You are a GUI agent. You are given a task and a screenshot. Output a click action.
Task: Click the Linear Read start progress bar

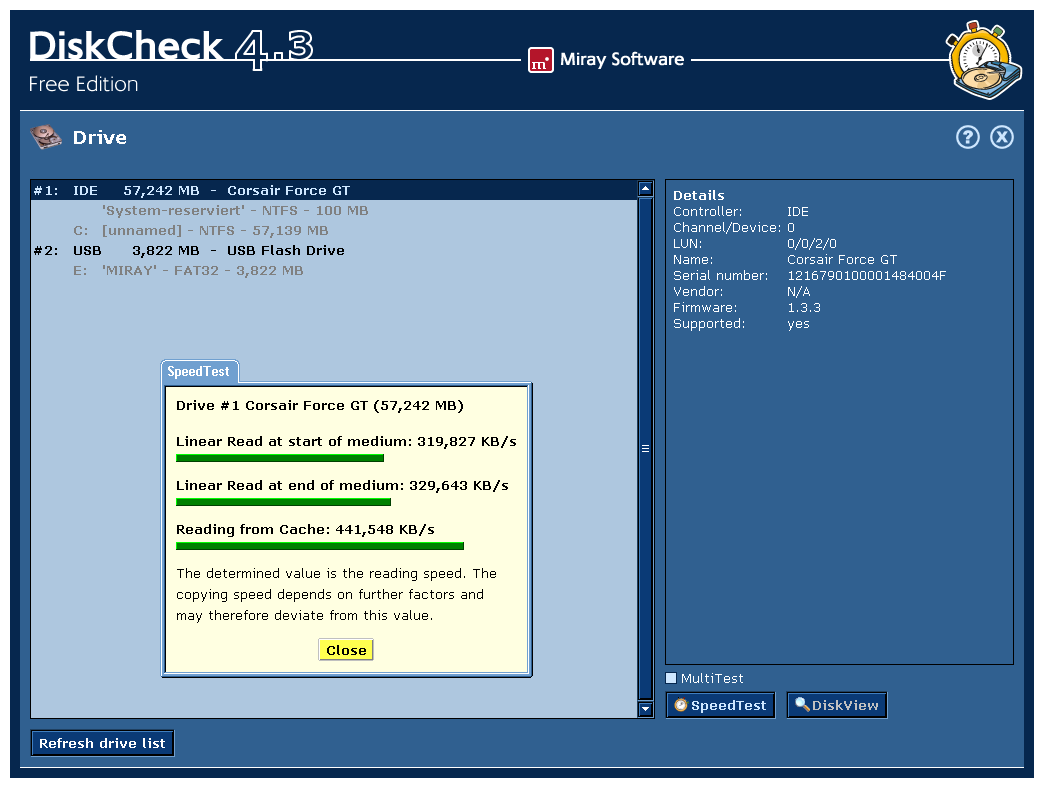[280, 458]
